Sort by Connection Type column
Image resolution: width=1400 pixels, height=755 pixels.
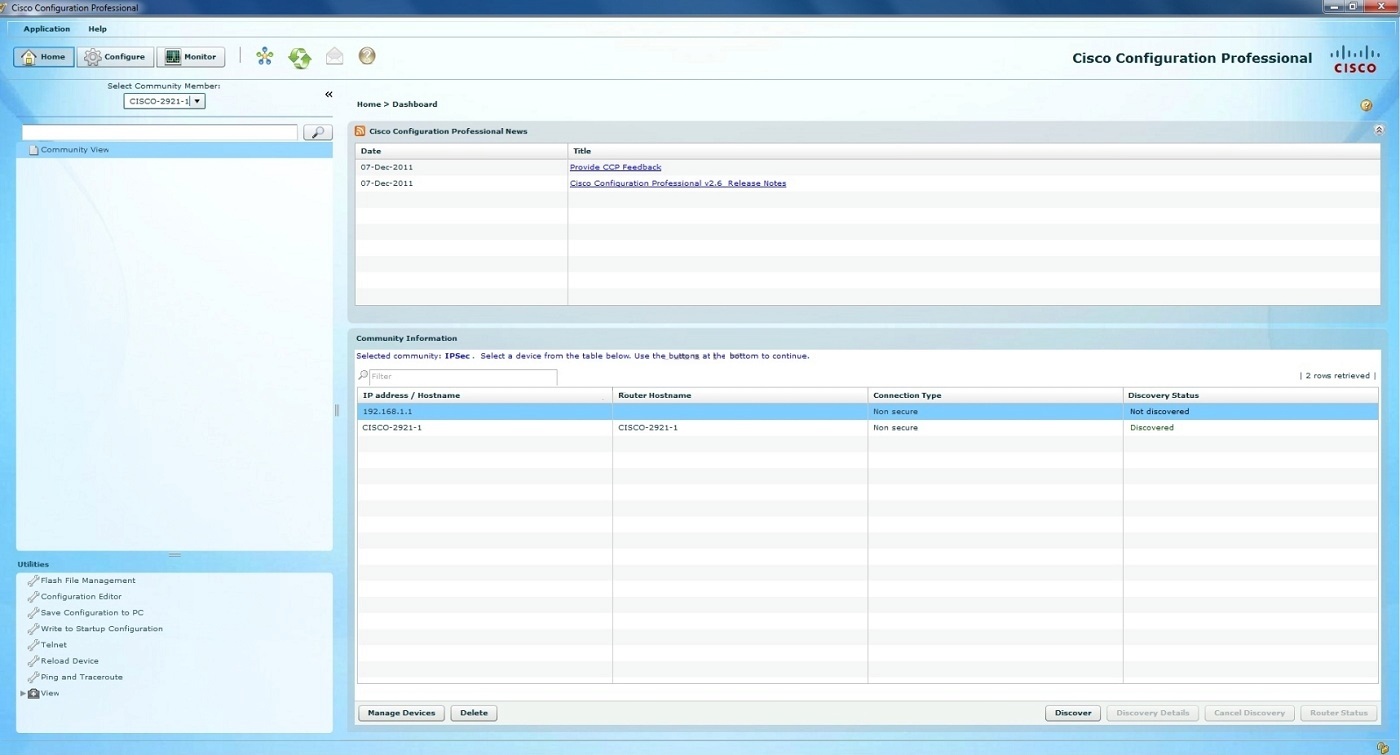996,395
